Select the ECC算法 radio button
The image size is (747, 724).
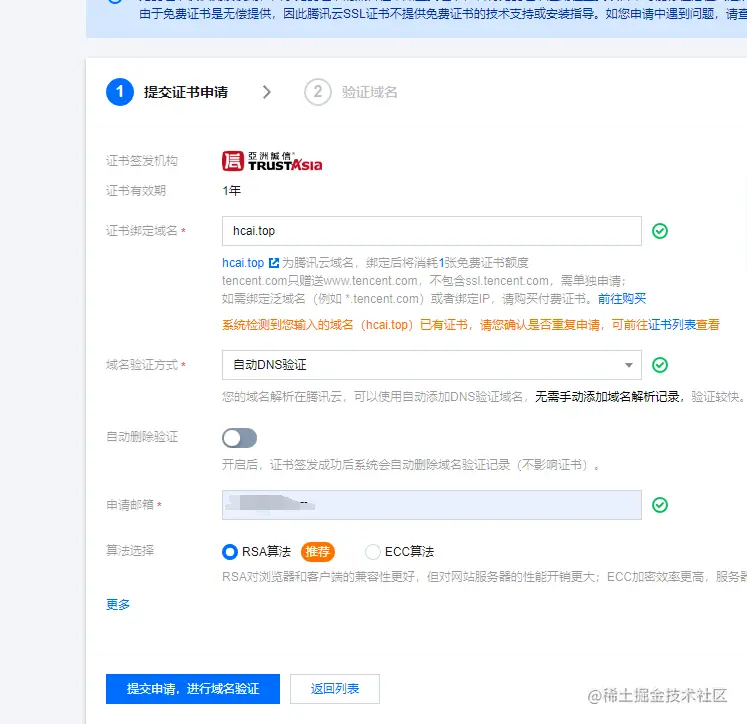pyautogui.click(x=373, y=552)
